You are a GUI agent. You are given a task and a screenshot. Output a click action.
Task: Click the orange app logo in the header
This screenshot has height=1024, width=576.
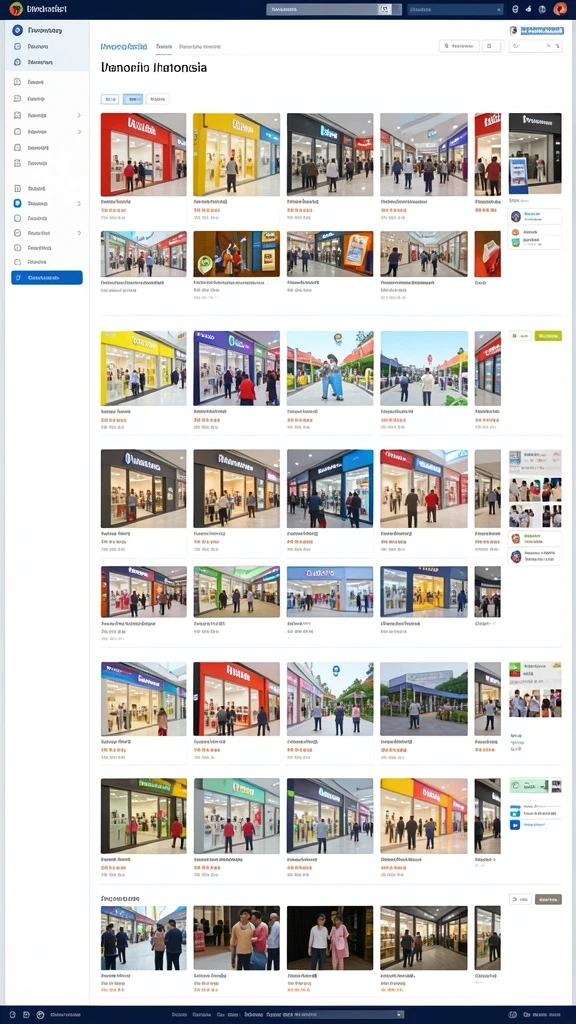pos(16,9)
